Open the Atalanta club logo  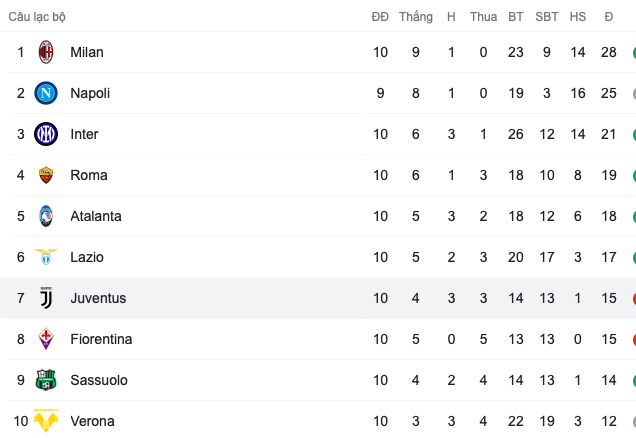coord(46,216)
